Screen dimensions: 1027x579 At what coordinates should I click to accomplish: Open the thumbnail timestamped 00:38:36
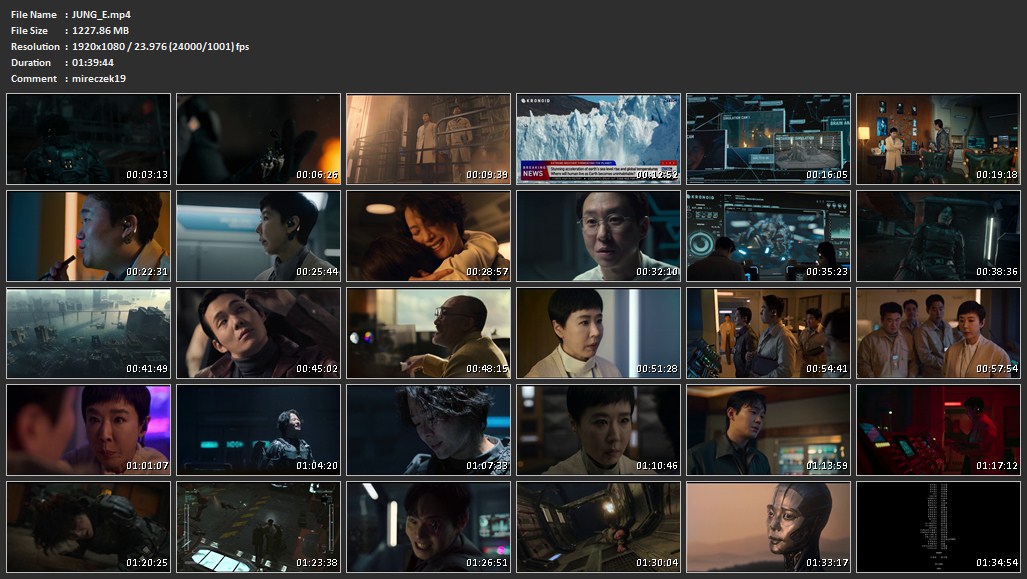[x=939, y=236]
